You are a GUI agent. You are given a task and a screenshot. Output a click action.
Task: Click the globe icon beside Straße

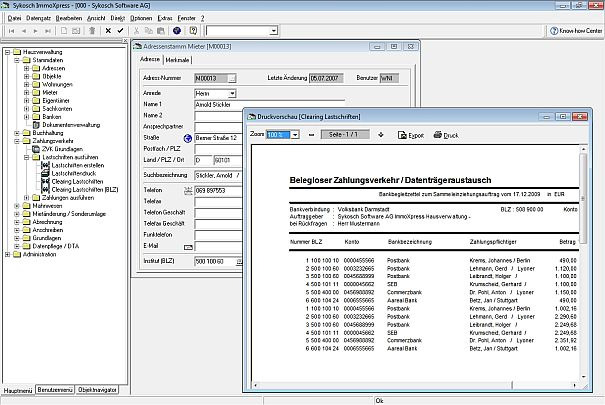pos(188,138)
